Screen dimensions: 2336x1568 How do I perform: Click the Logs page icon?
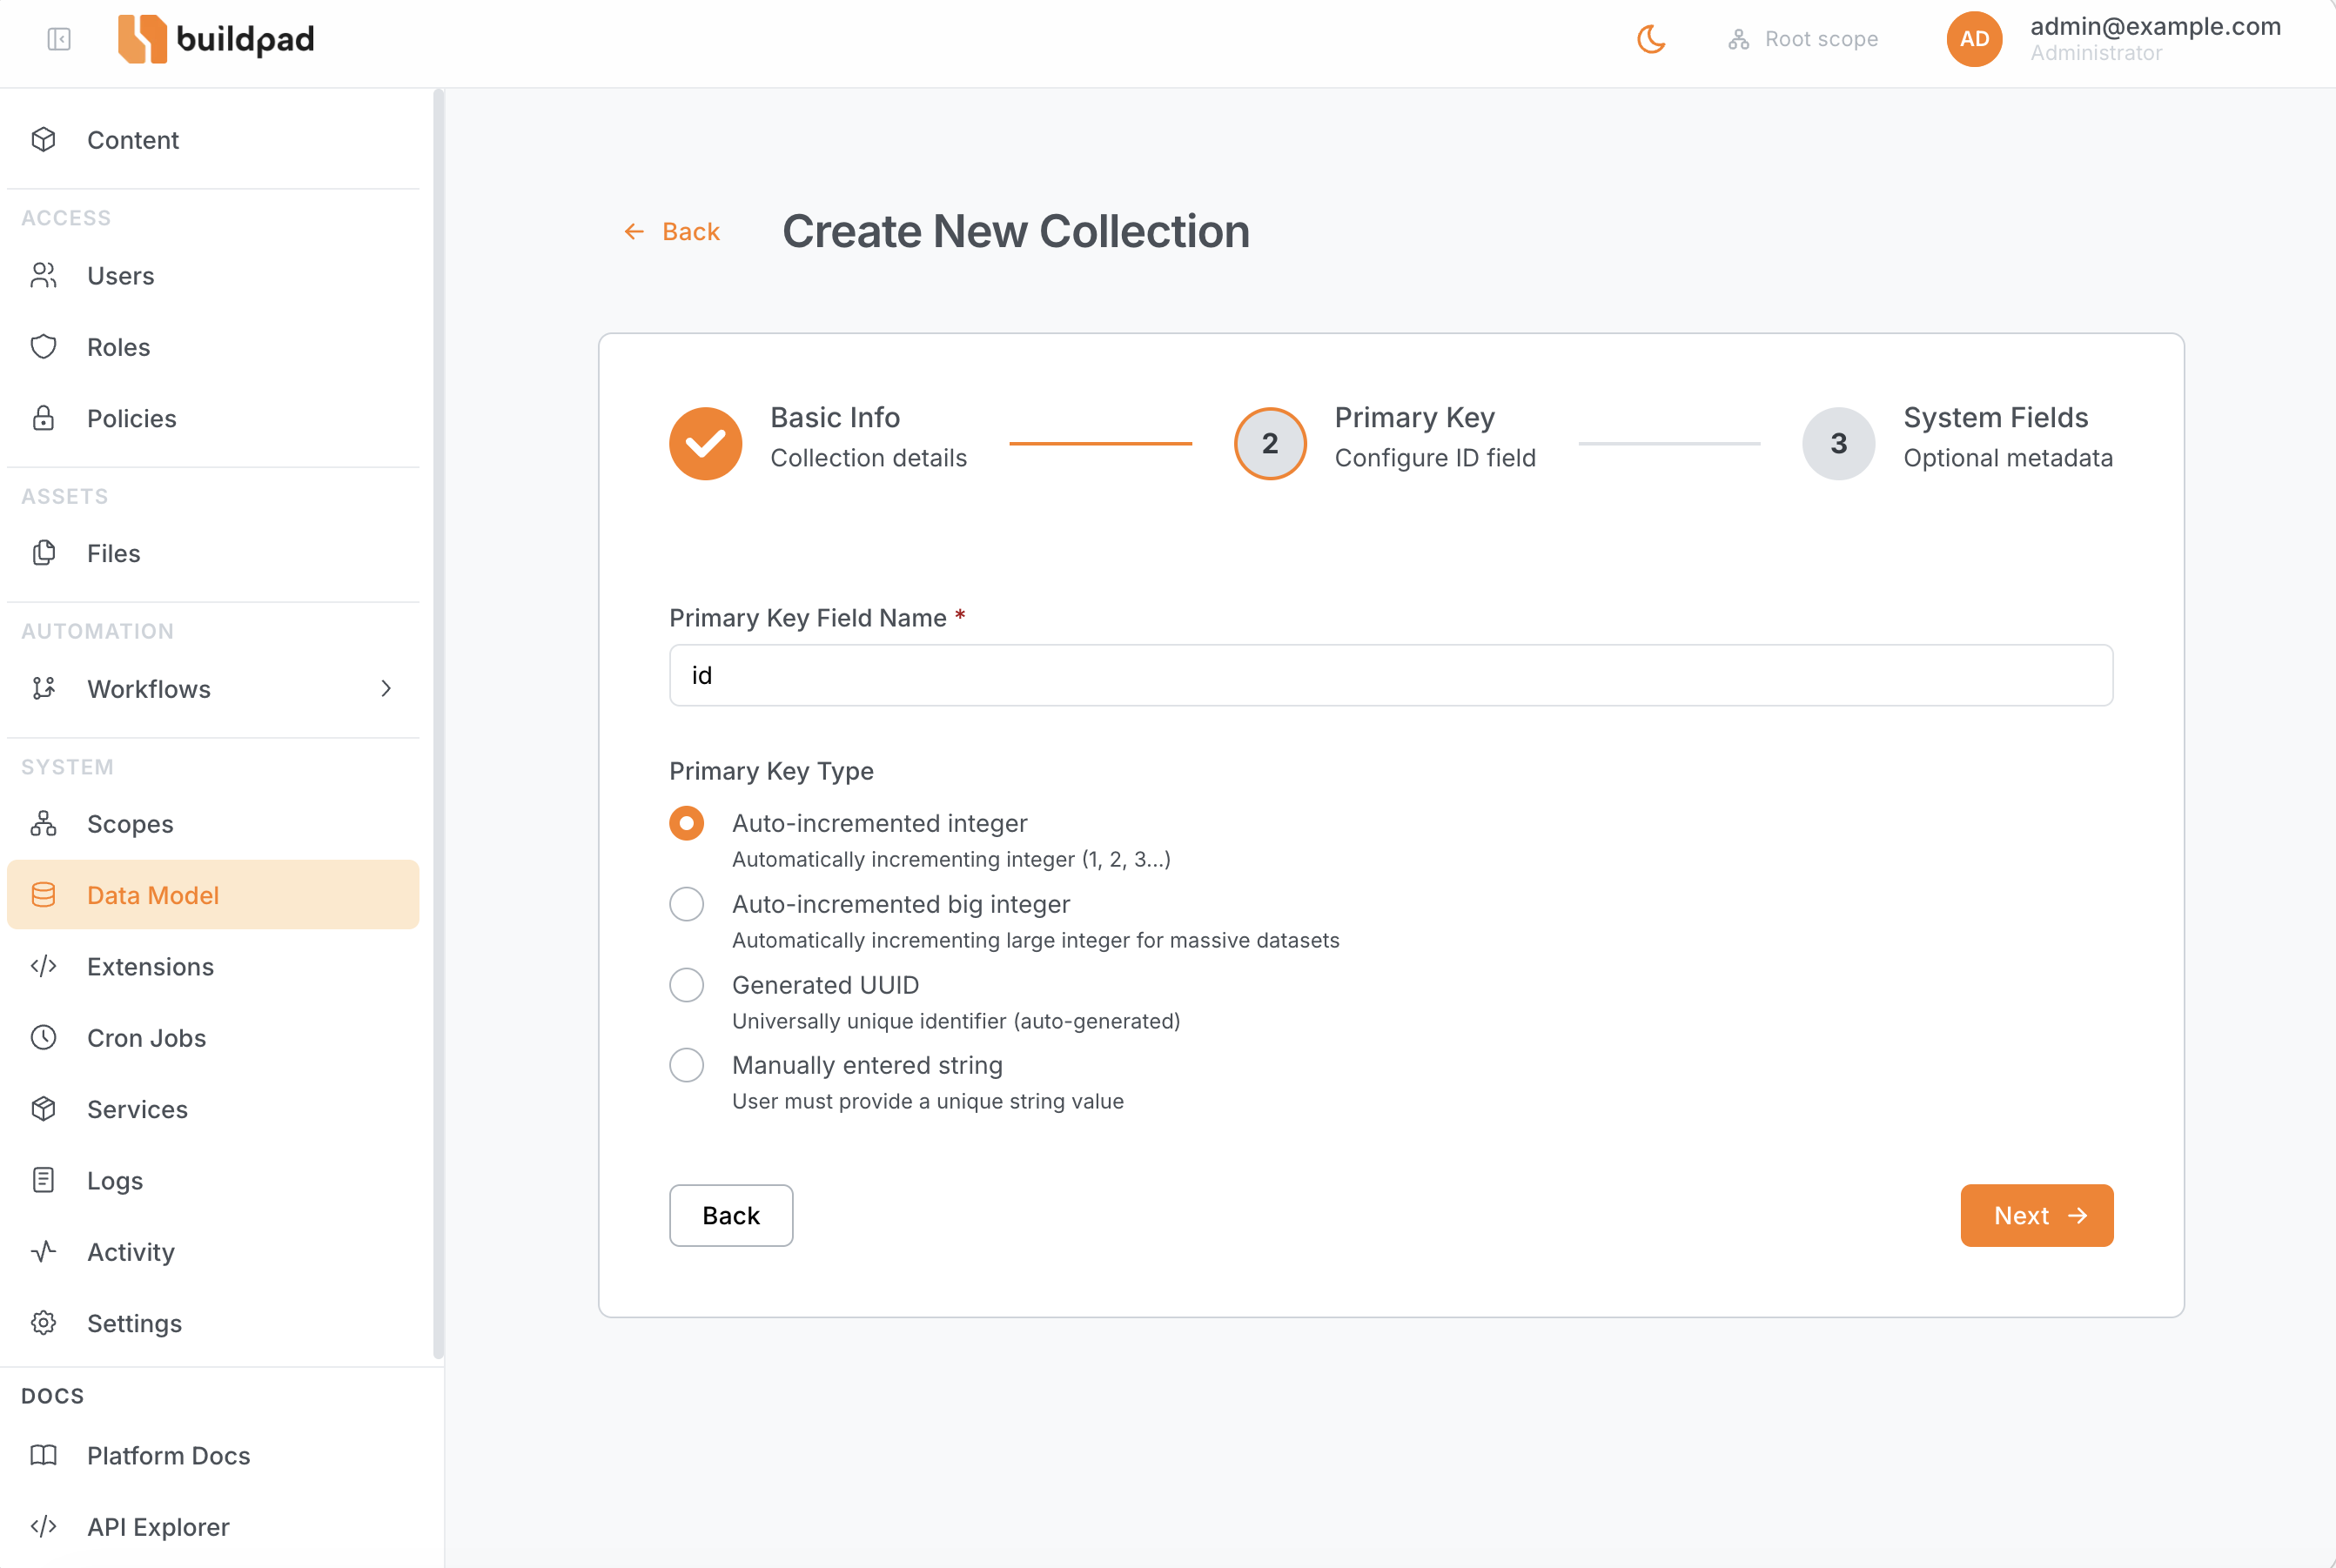coord(43,1180)
